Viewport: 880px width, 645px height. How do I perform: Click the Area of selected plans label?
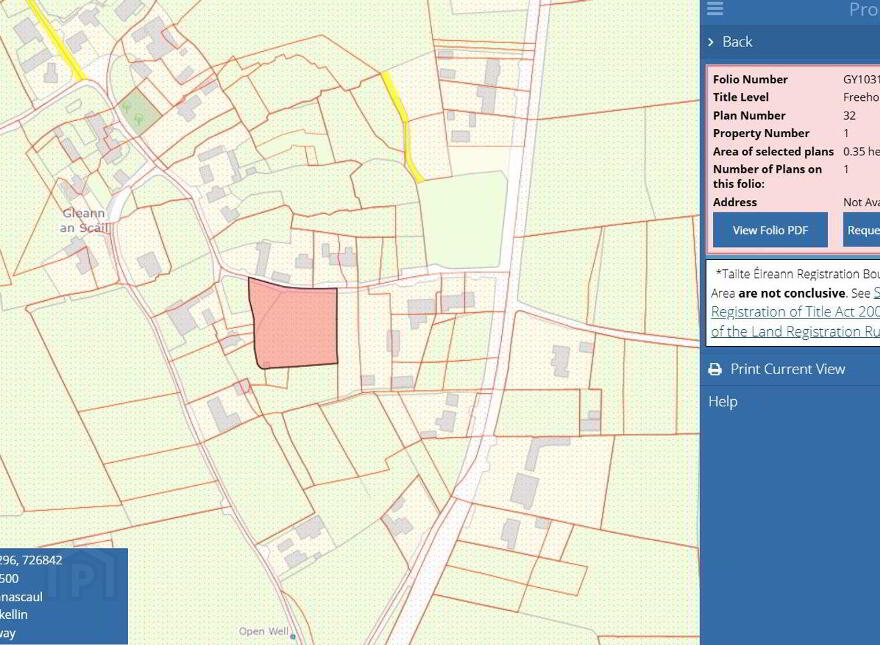pos(773,152)
